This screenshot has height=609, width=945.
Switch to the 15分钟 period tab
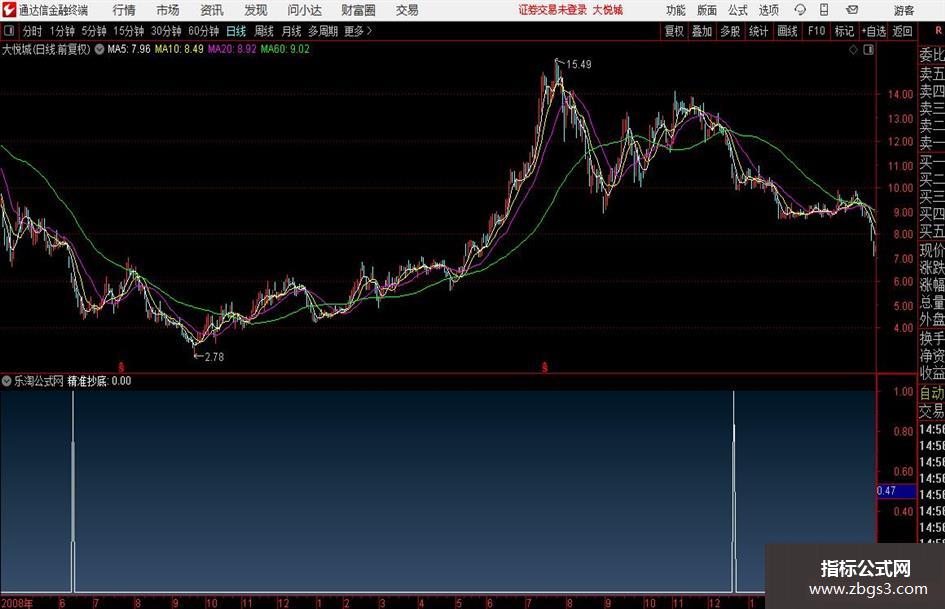129,31
